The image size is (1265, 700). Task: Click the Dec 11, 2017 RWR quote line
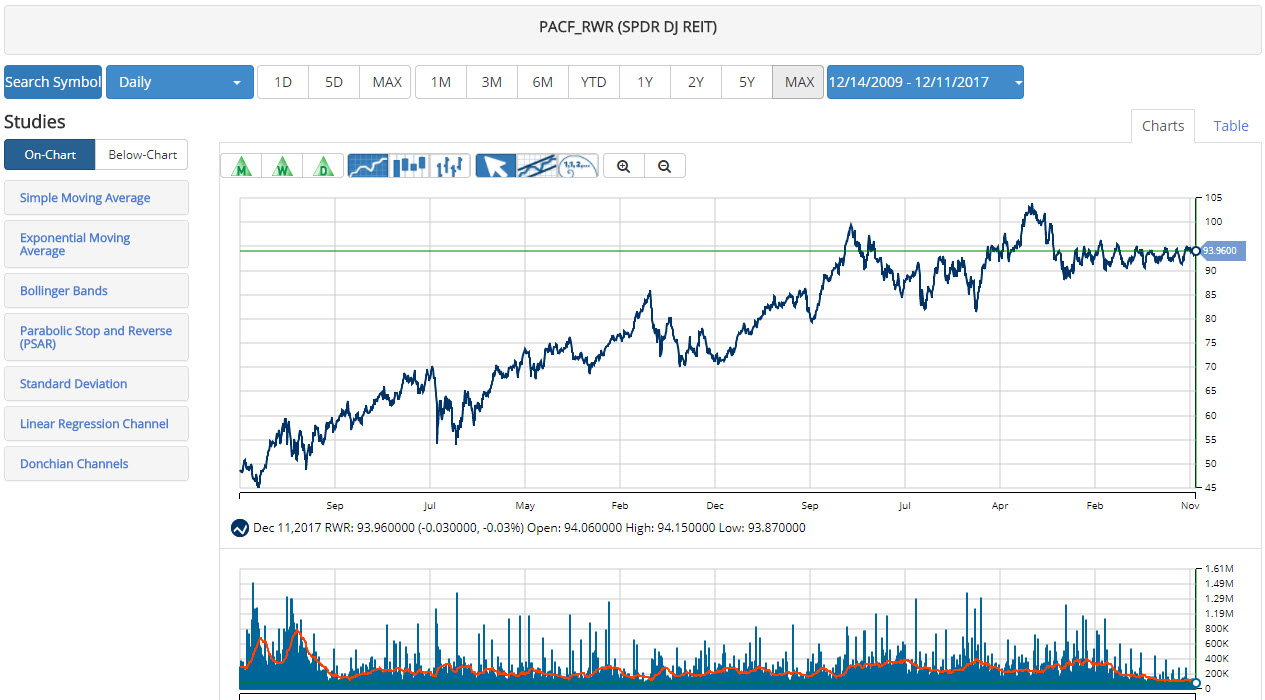529,528
